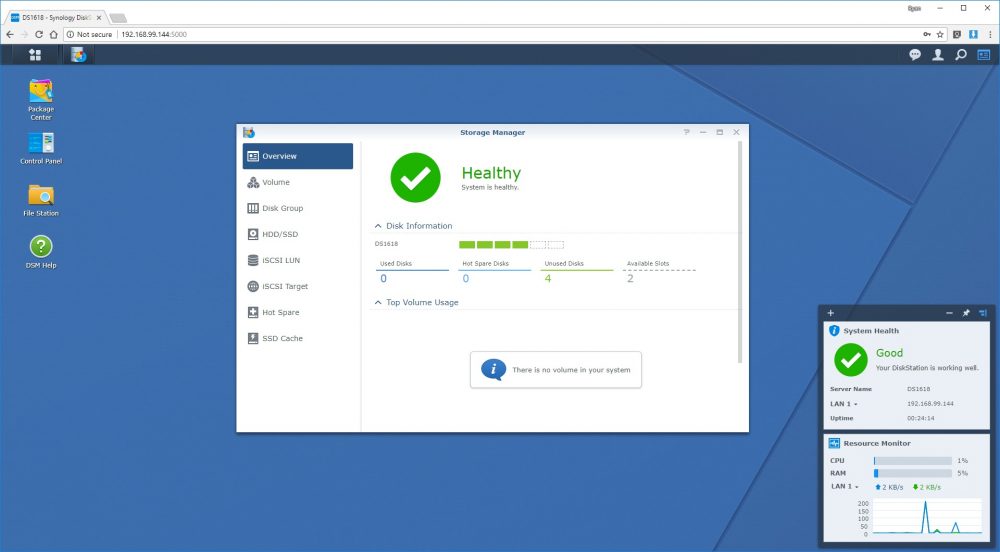
Task: Click the Storage Manager vertical scrollbar
Action: tap(740, 252)
